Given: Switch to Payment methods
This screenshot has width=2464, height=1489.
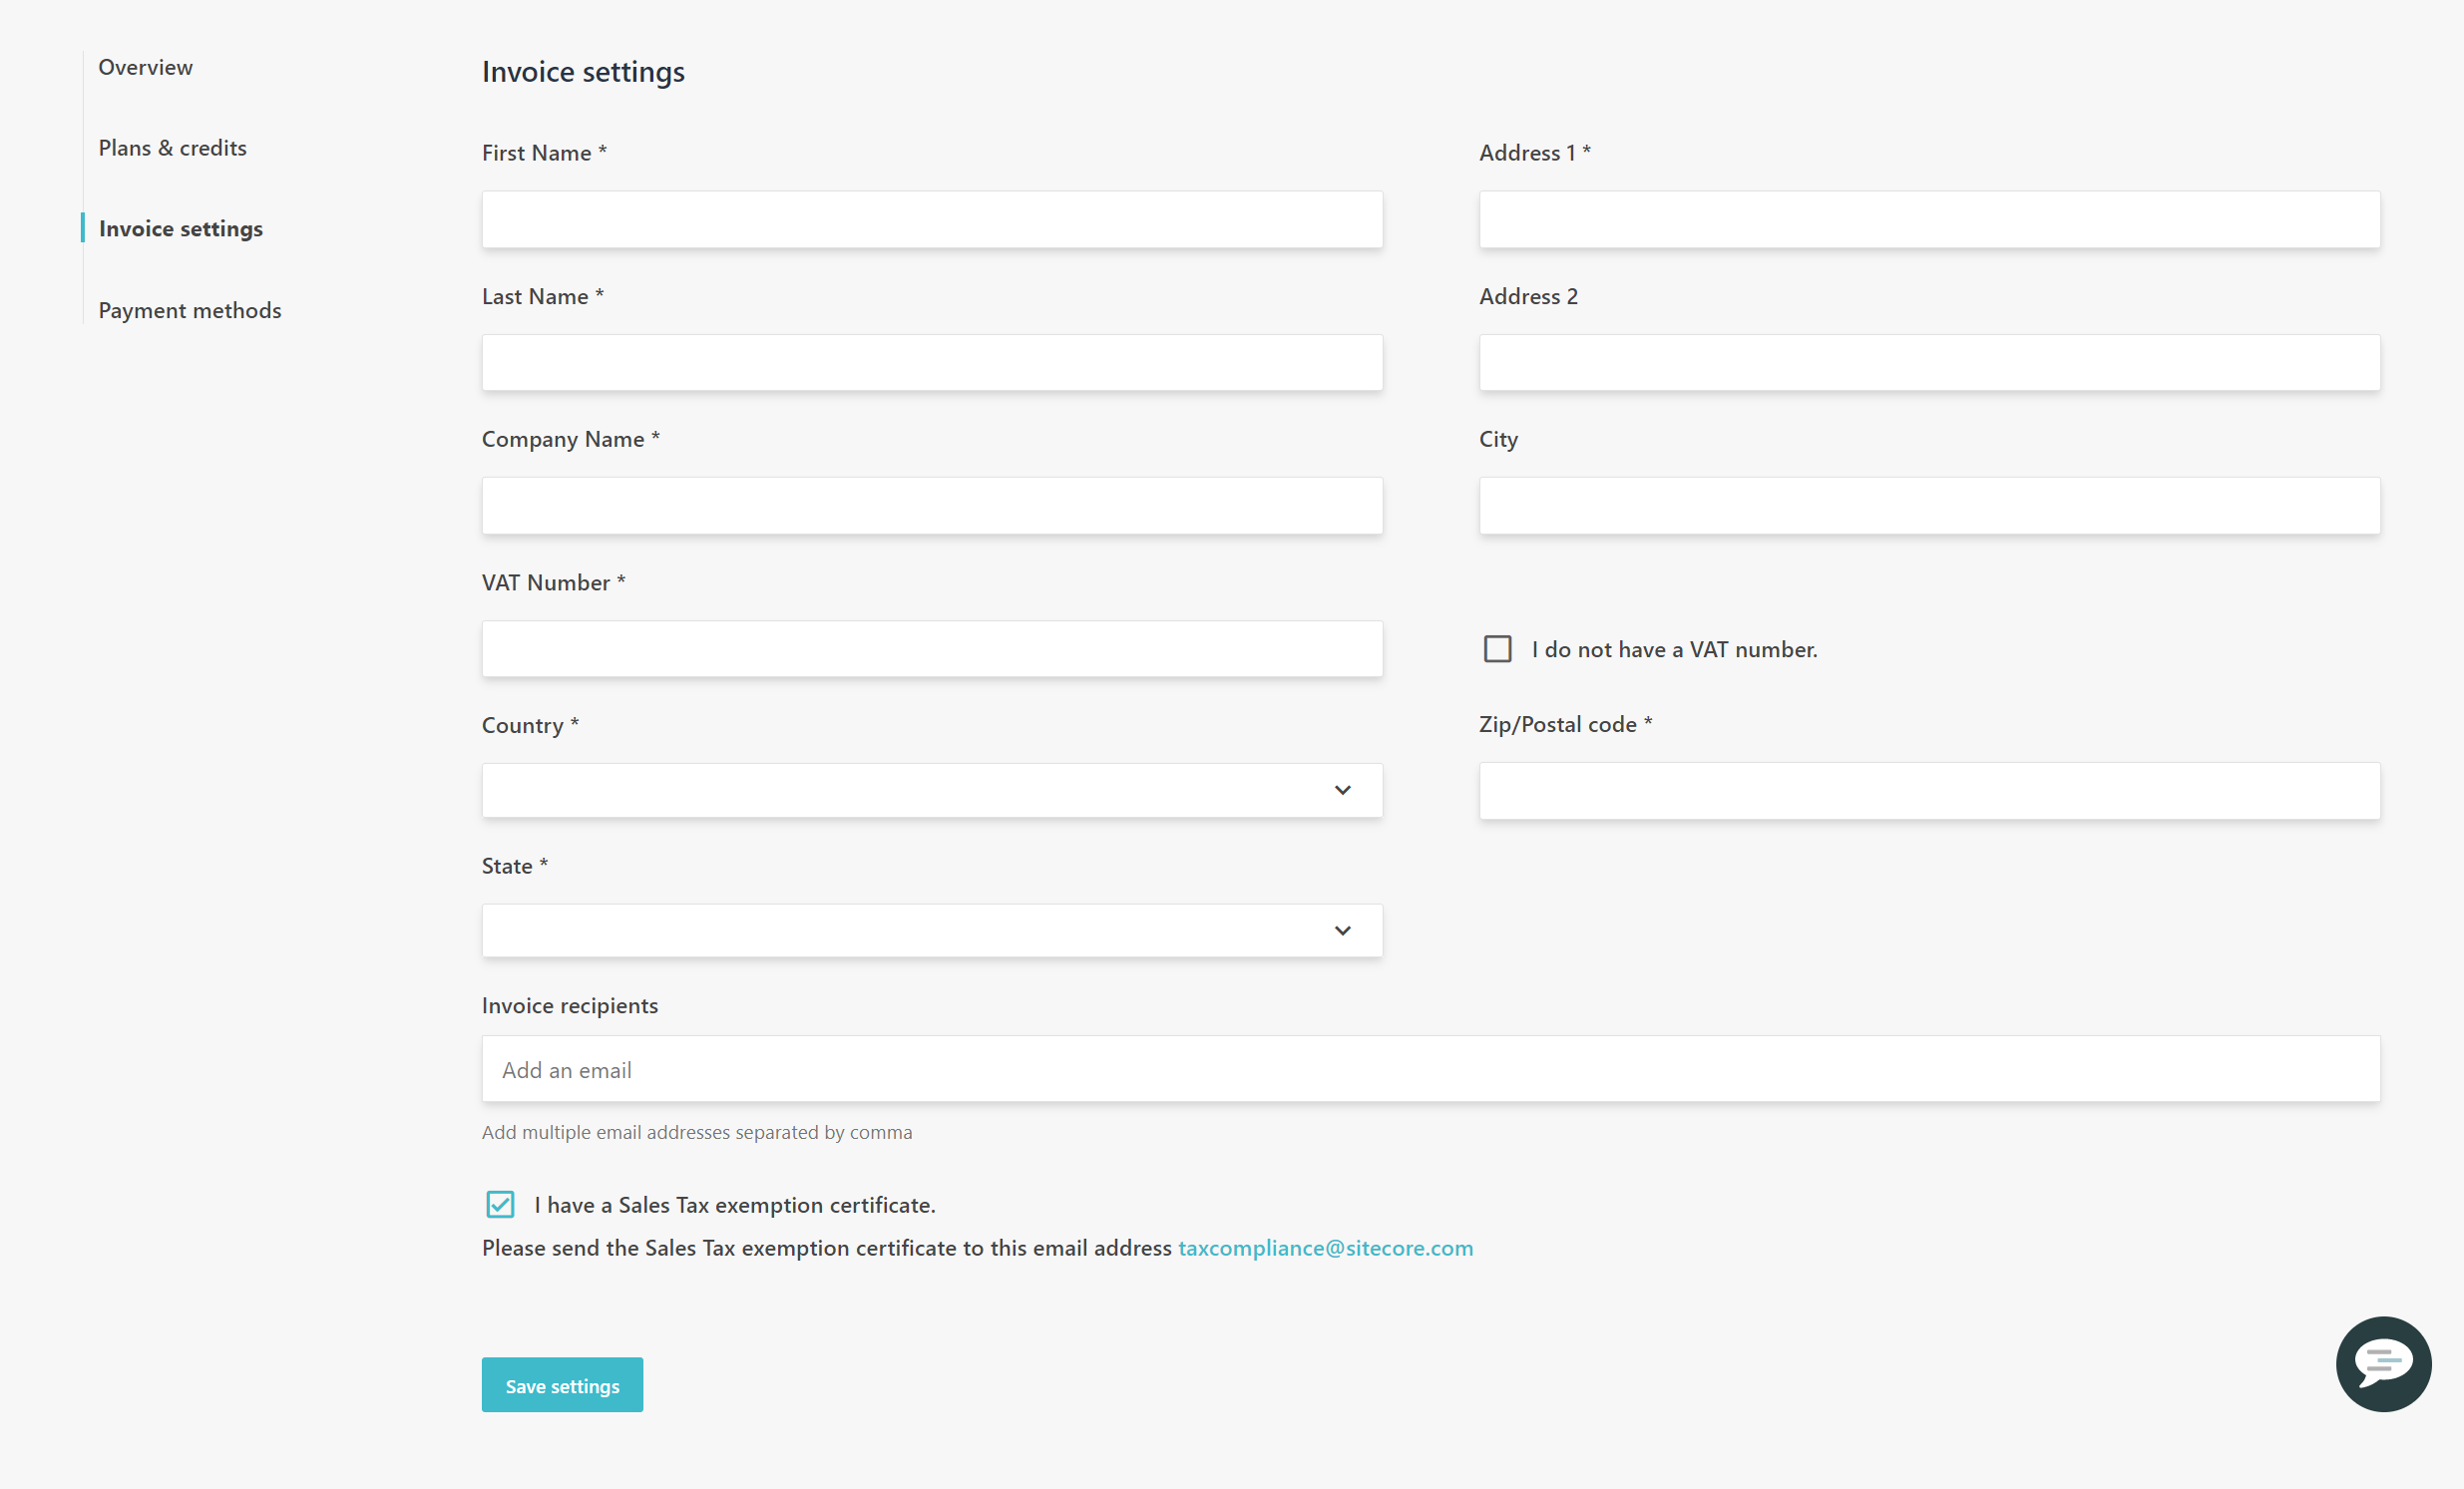Looking at the screenshot, I should point(190,310).
